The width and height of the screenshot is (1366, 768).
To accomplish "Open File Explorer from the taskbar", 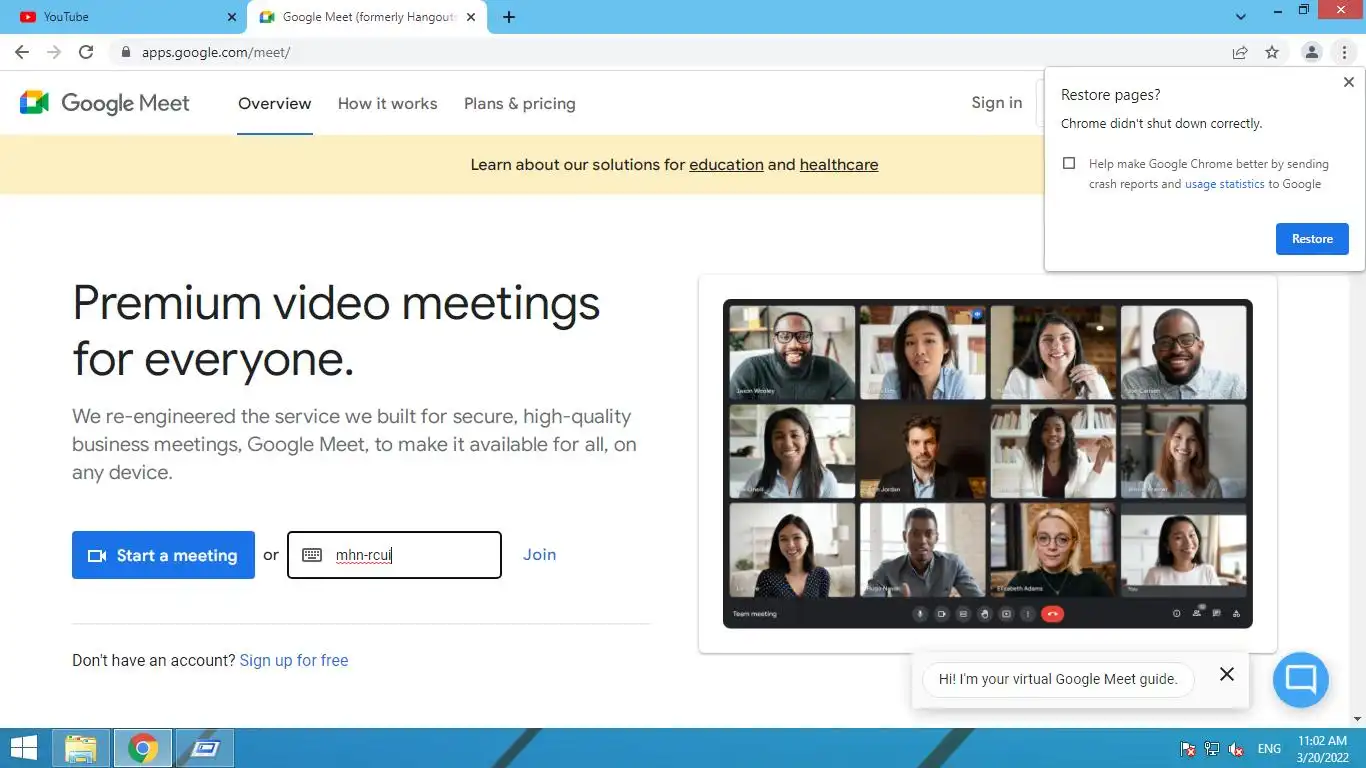I will [x=81, y=748].
